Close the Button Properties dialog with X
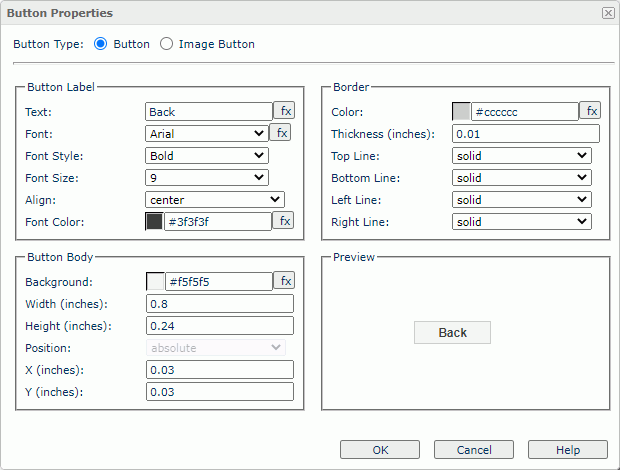 click(607, 13)
